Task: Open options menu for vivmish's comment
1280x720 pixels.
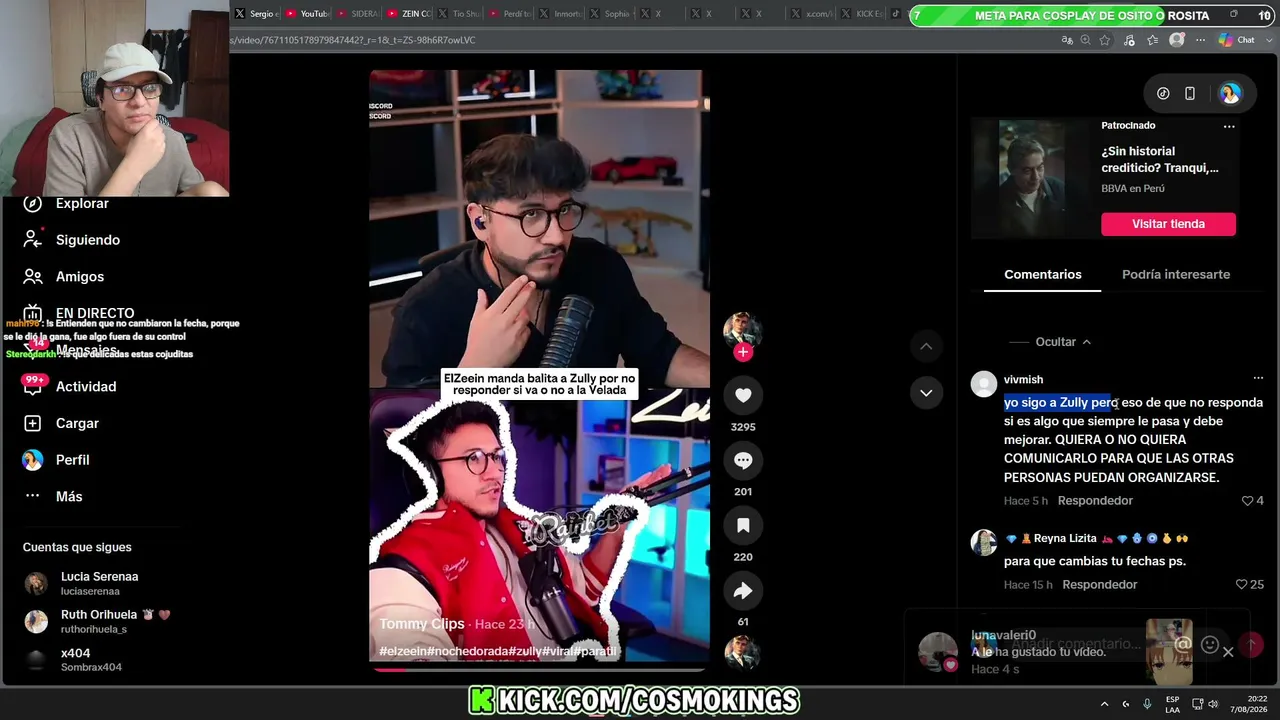Action: click(1258, 378)
